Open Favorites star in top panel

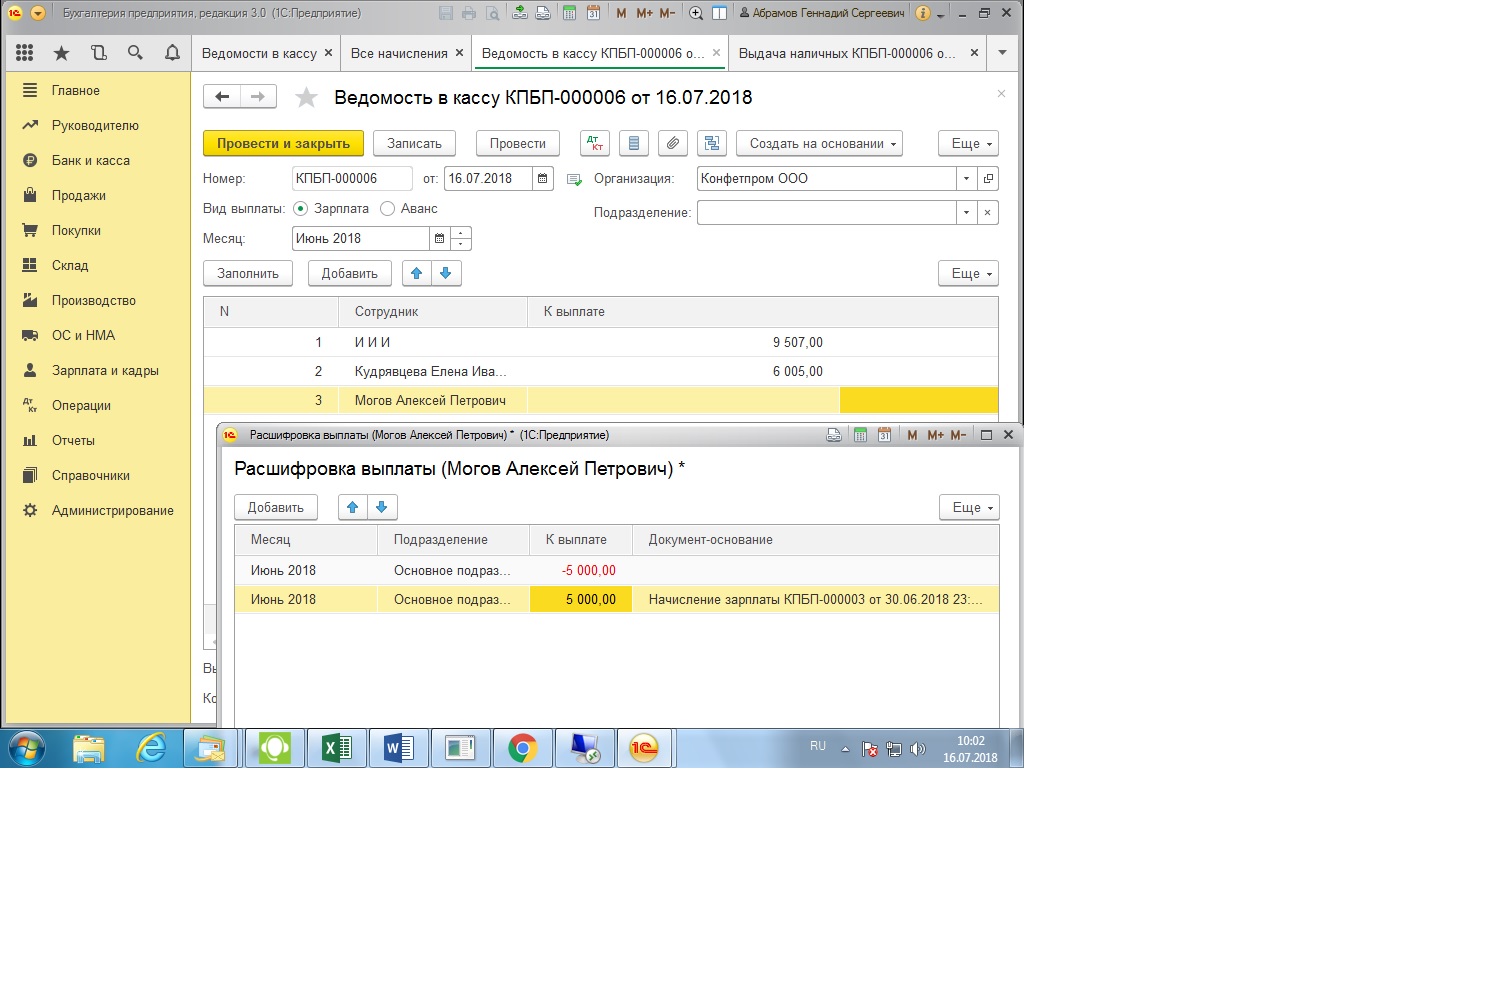(62, 53)
